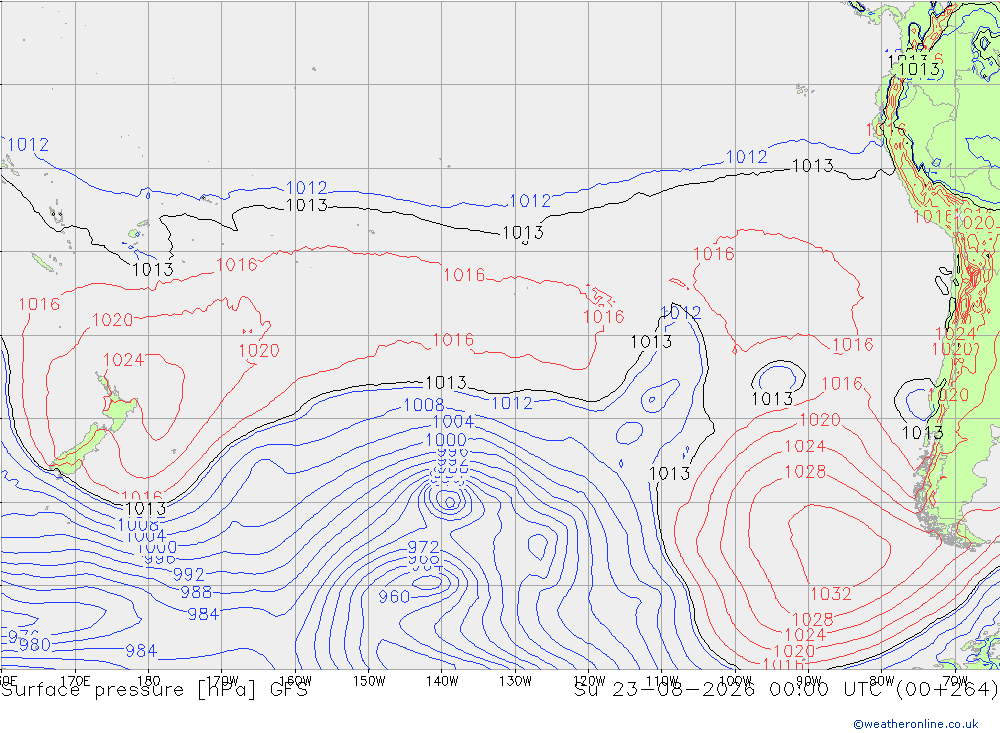The height and width of the screenshot is (733, 1000).
Task: Select the 80W longitude axis label
Action: coord(882,681)
